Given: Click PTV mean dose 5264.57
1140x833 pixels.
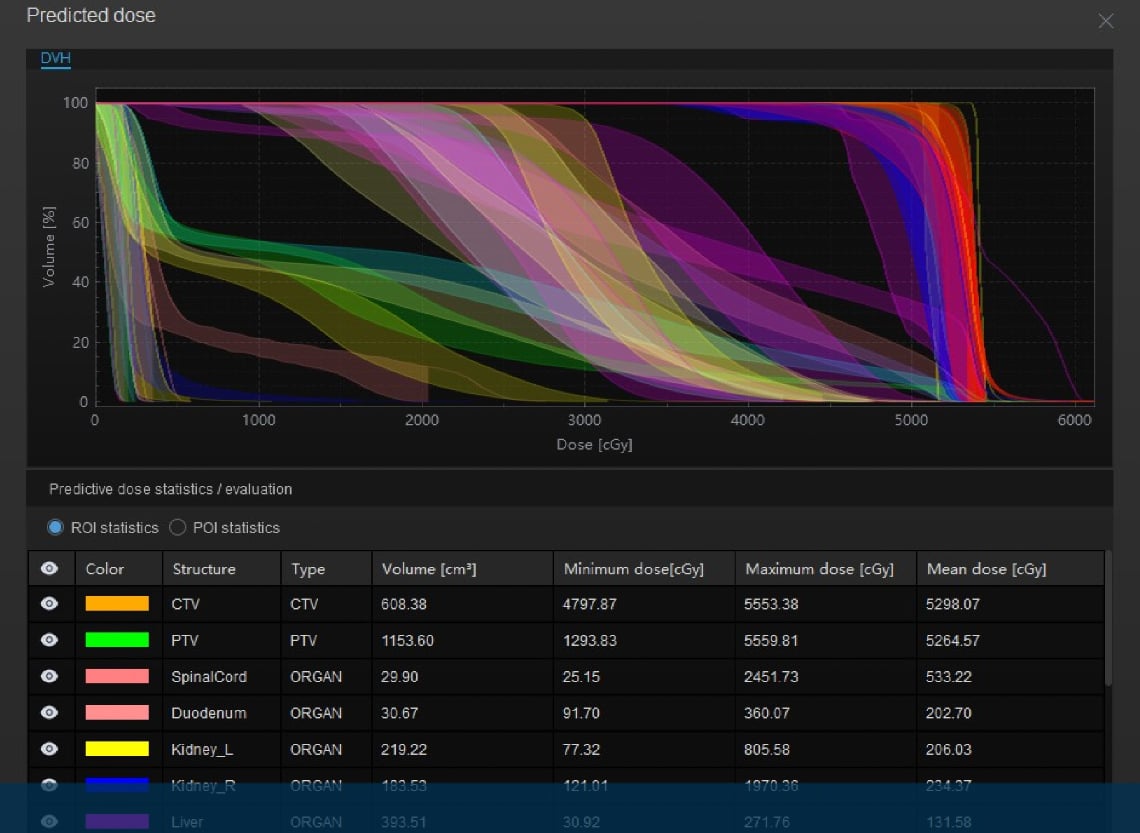Looking at the screenshot, I should pos(952,640).
